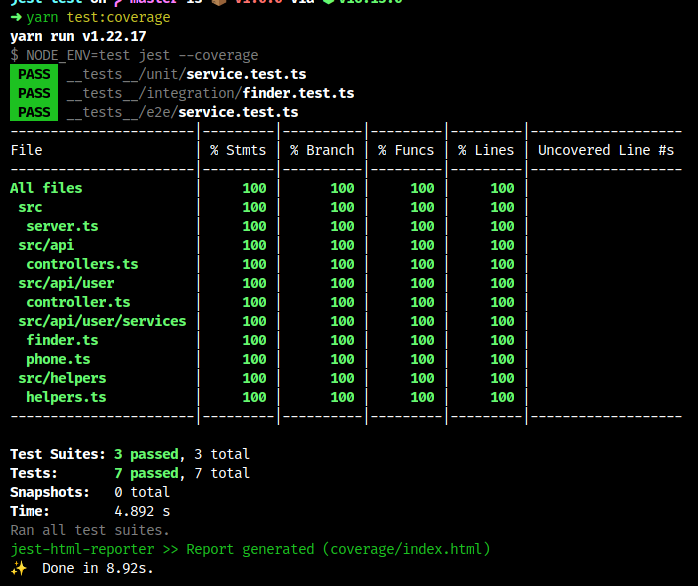Click the '% Lines' column header
This screenshot has width=698, height=586.
(x=486, y=150)
